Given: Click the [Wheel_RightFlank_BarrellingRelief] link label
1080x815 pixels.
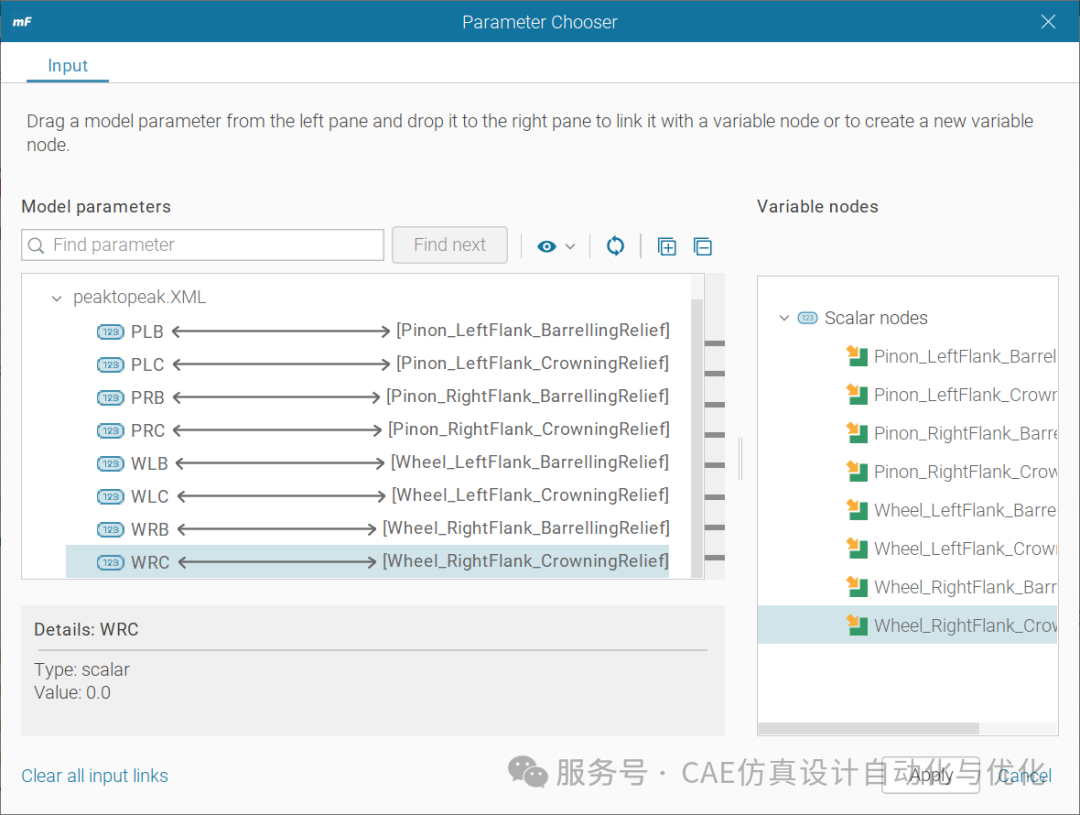Looking at the screenshot, I should (x=526, y=528).
